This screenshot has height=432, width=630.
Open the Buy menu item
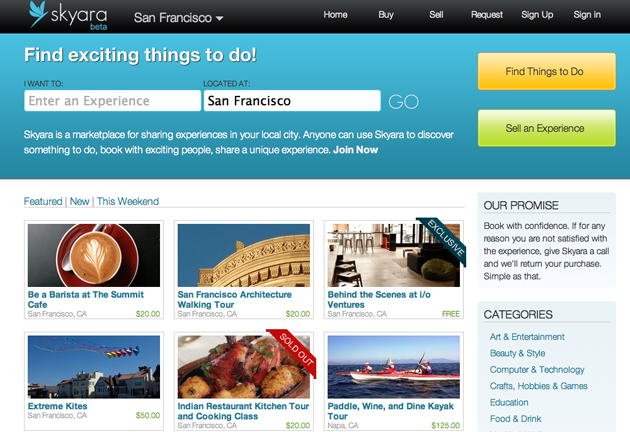pos(386,15)
